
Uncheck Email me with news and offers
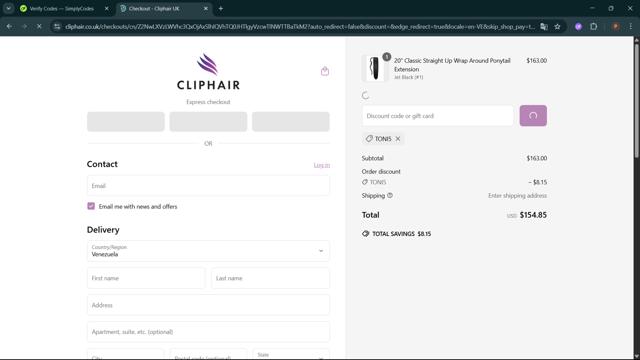[x=91, y=206]
